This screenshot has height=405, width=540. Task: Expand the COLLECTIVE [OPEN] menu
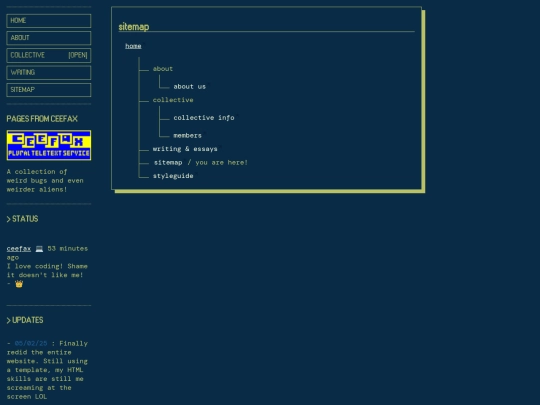click(49, 55)
